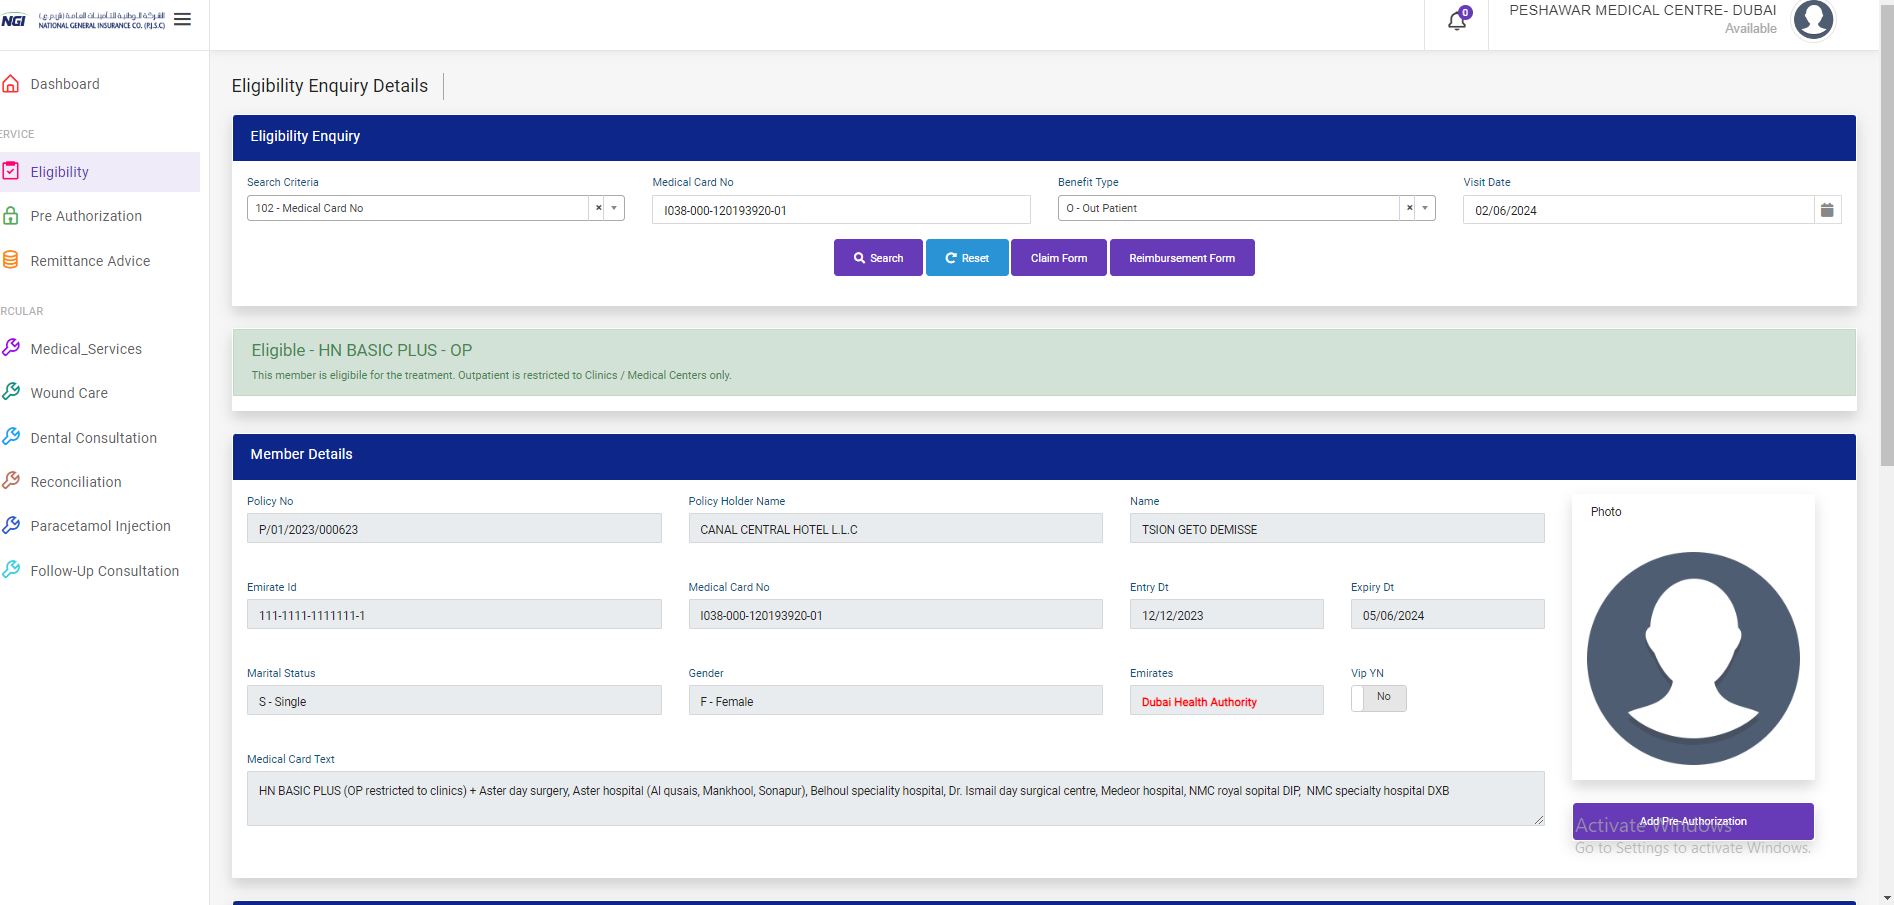Select Paracetamol Injection in the sidebar
The height and width of the screenshot is (905, 1894).
coord(100,526)
